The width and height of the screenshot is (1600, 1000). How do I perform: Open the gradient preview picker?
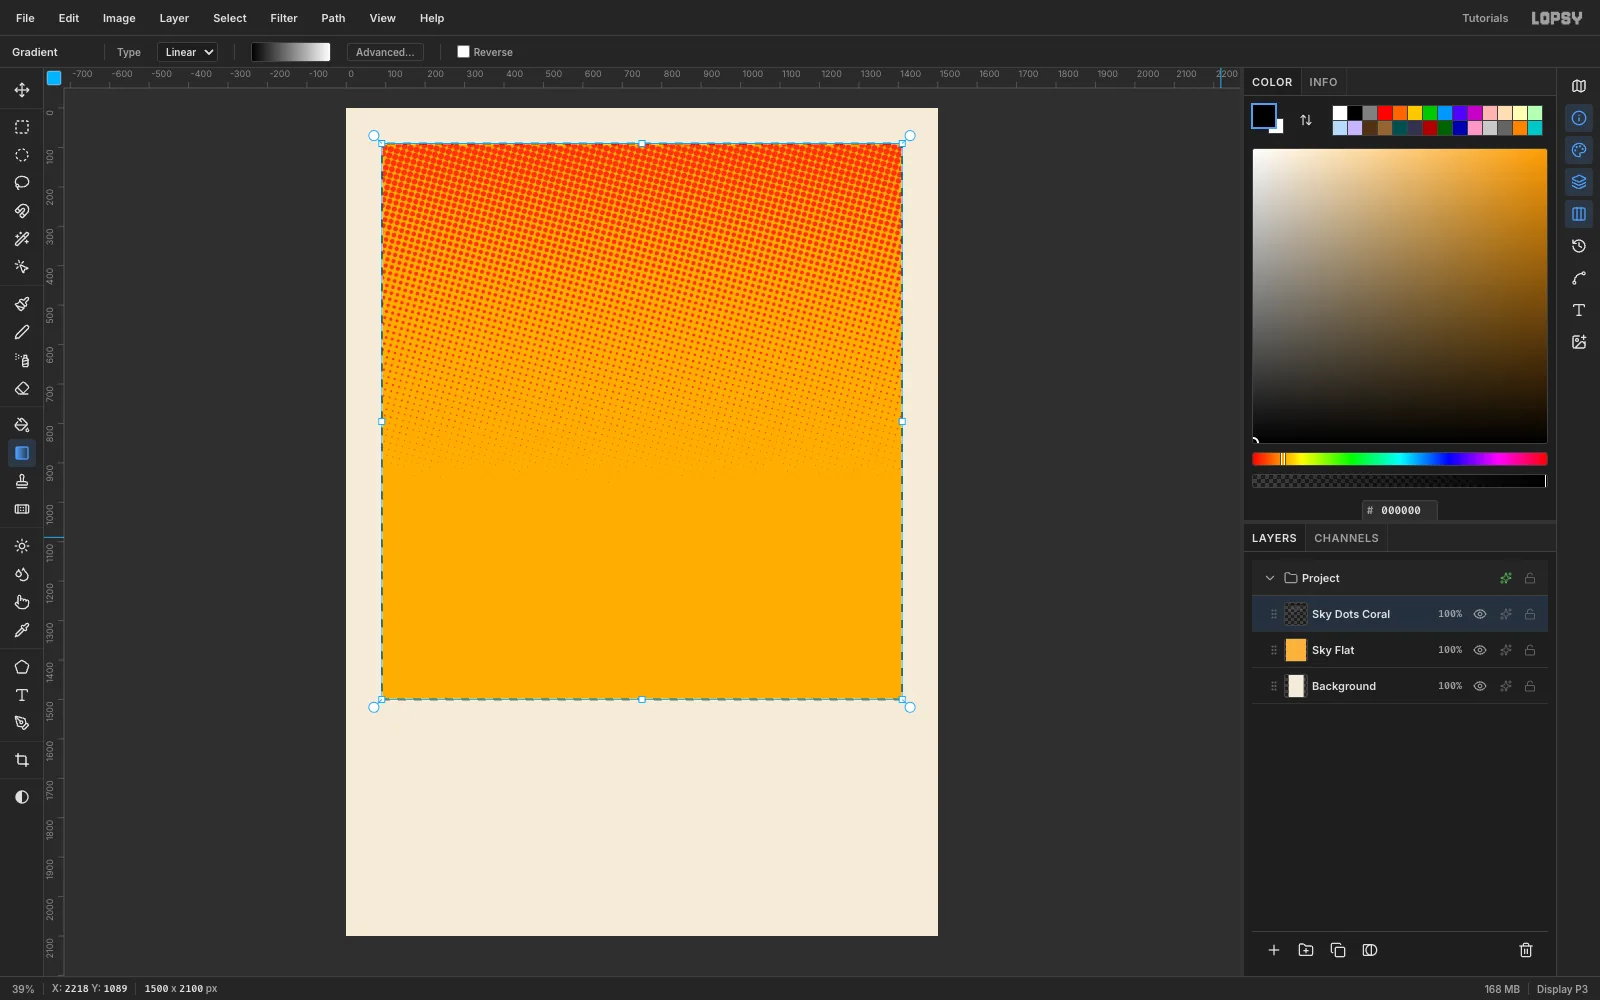point(290,52)
